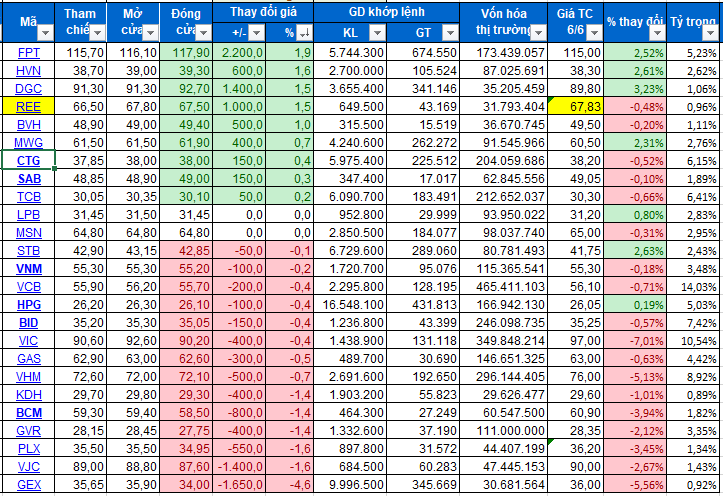The image size is (723, 496).
Task: Open the KL column filter dropdown
Action: click(x=377, y=33)
